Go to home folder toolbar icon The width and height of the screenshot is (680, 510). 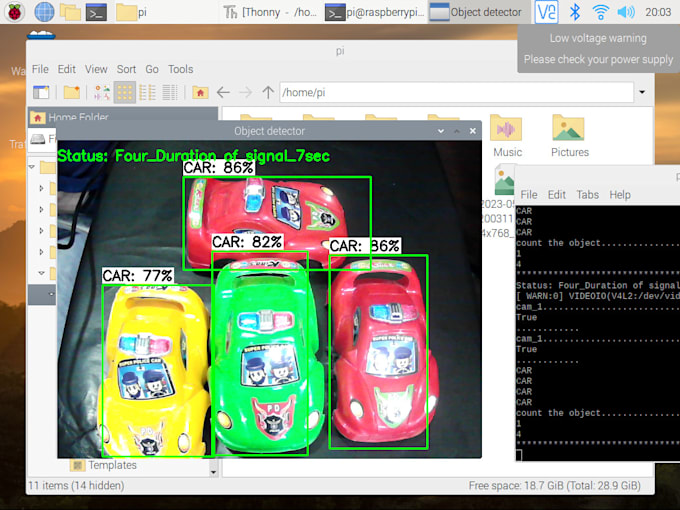point(200,92)
